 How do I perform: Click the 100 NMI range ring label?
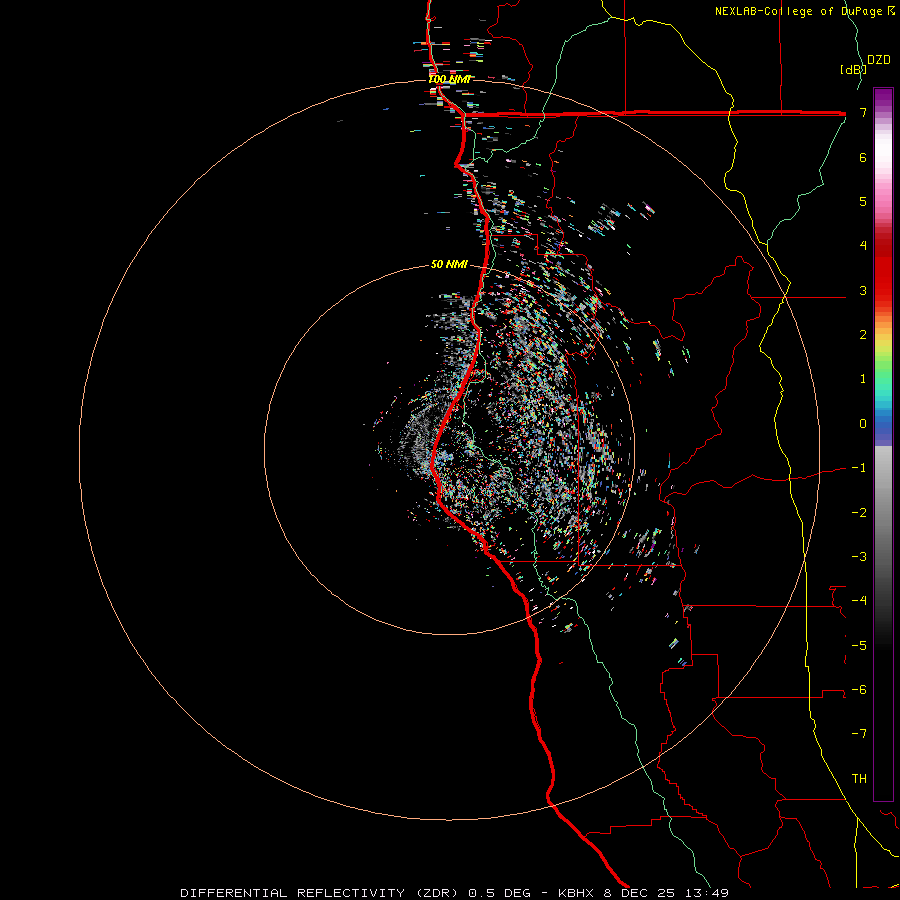[450, 79]
